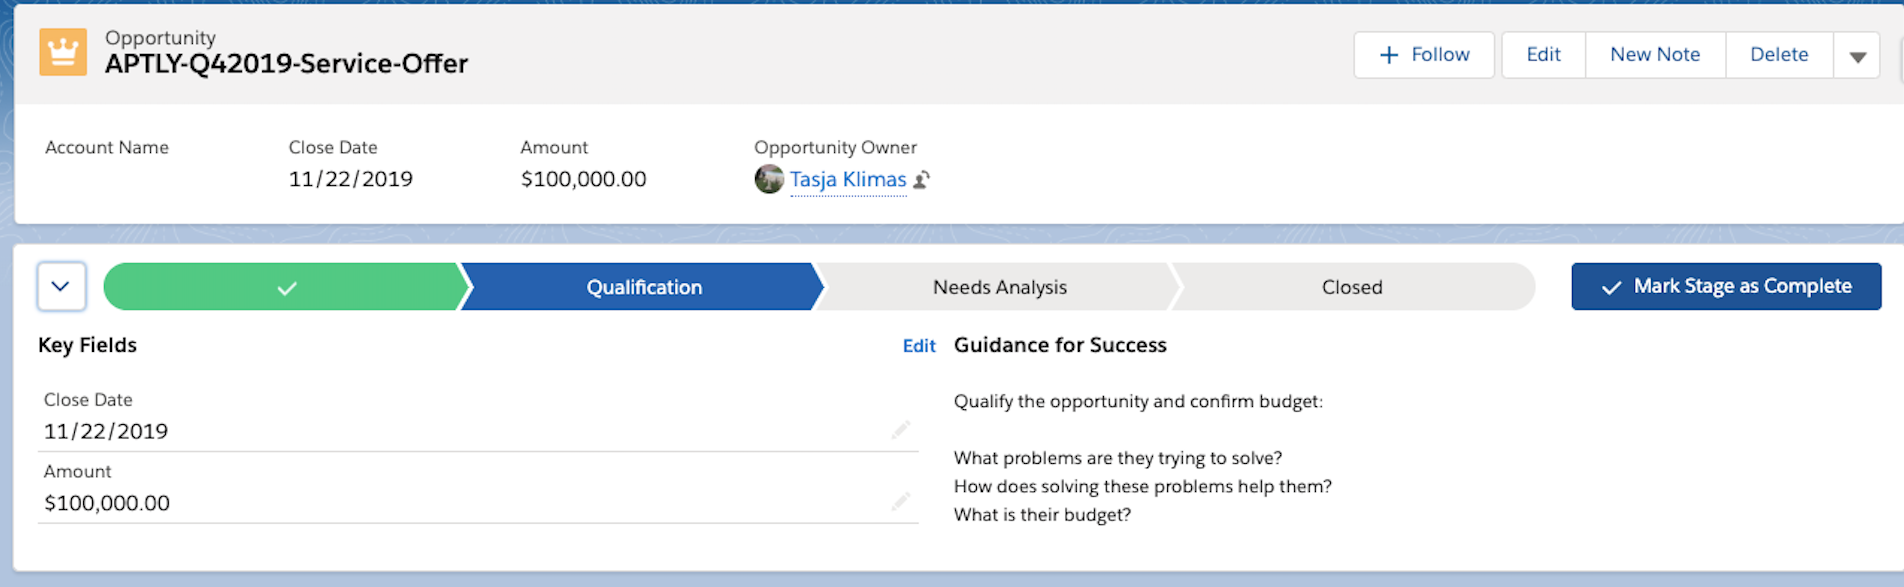Select the Qualification stage in the path
This screenshot has height=587, width=1904.
[643, 288]
